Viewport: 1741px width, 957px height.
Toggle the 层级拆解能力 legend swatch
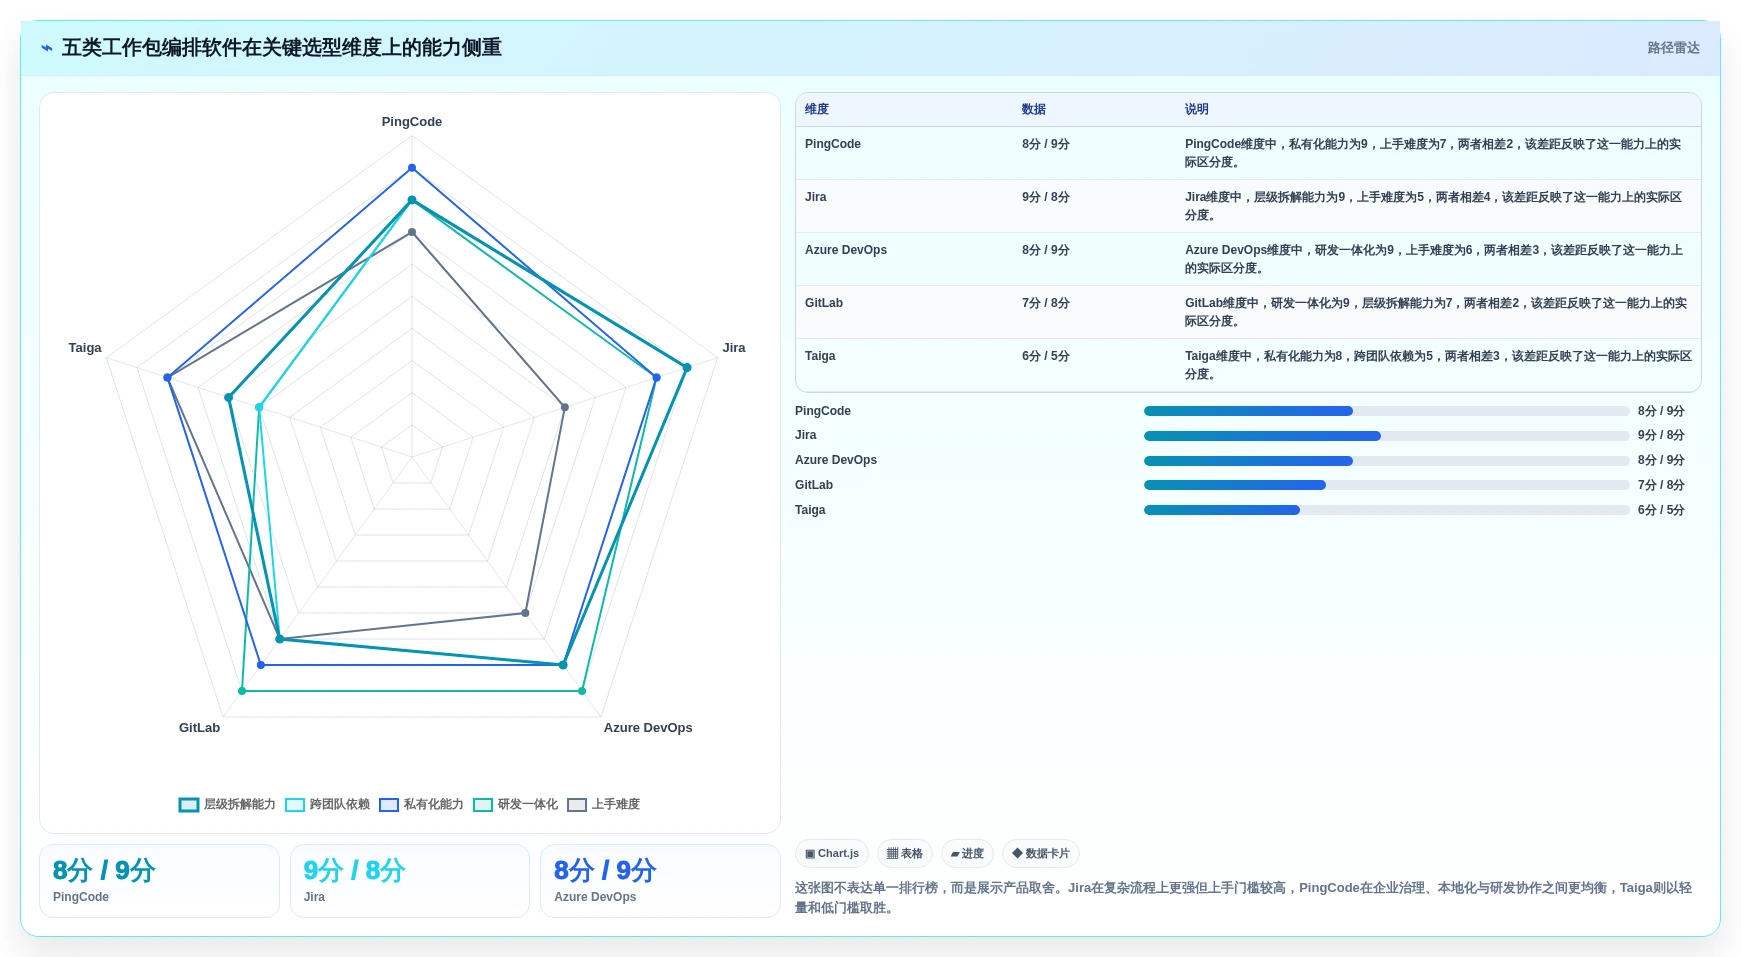tap(189, 805)
